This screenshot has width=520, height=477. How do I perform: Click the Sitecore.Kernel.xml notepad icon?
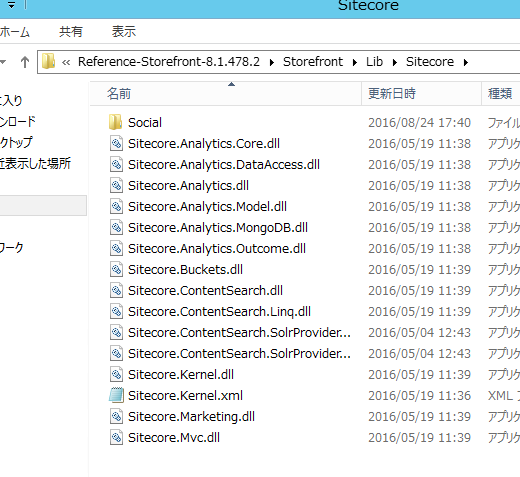pos(116,395)
